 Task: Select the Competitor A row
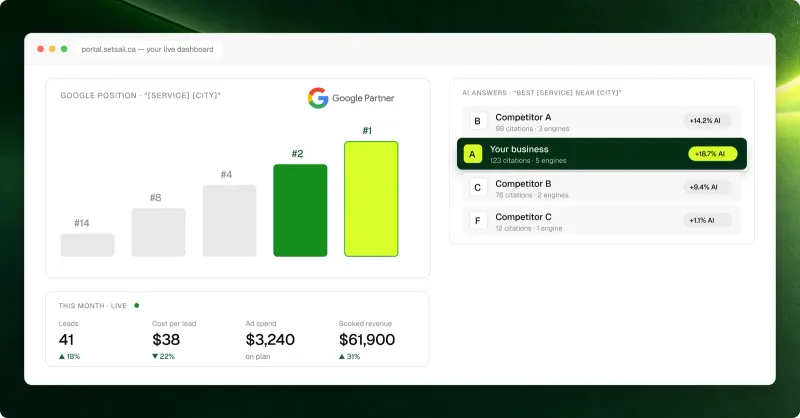tap(602, 121)
